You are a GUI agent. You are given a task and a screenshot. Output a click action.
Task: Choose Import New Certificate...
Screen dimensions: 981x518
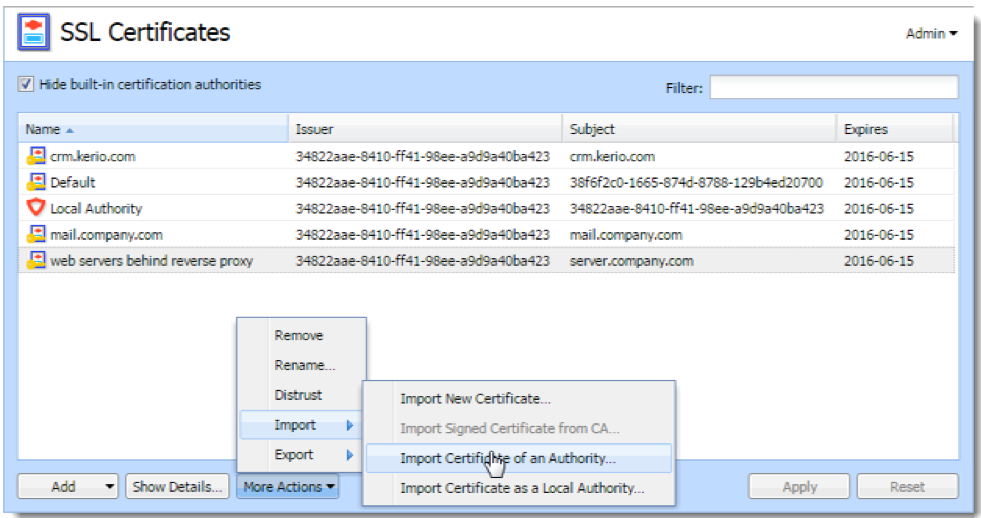tap(475, 399)
